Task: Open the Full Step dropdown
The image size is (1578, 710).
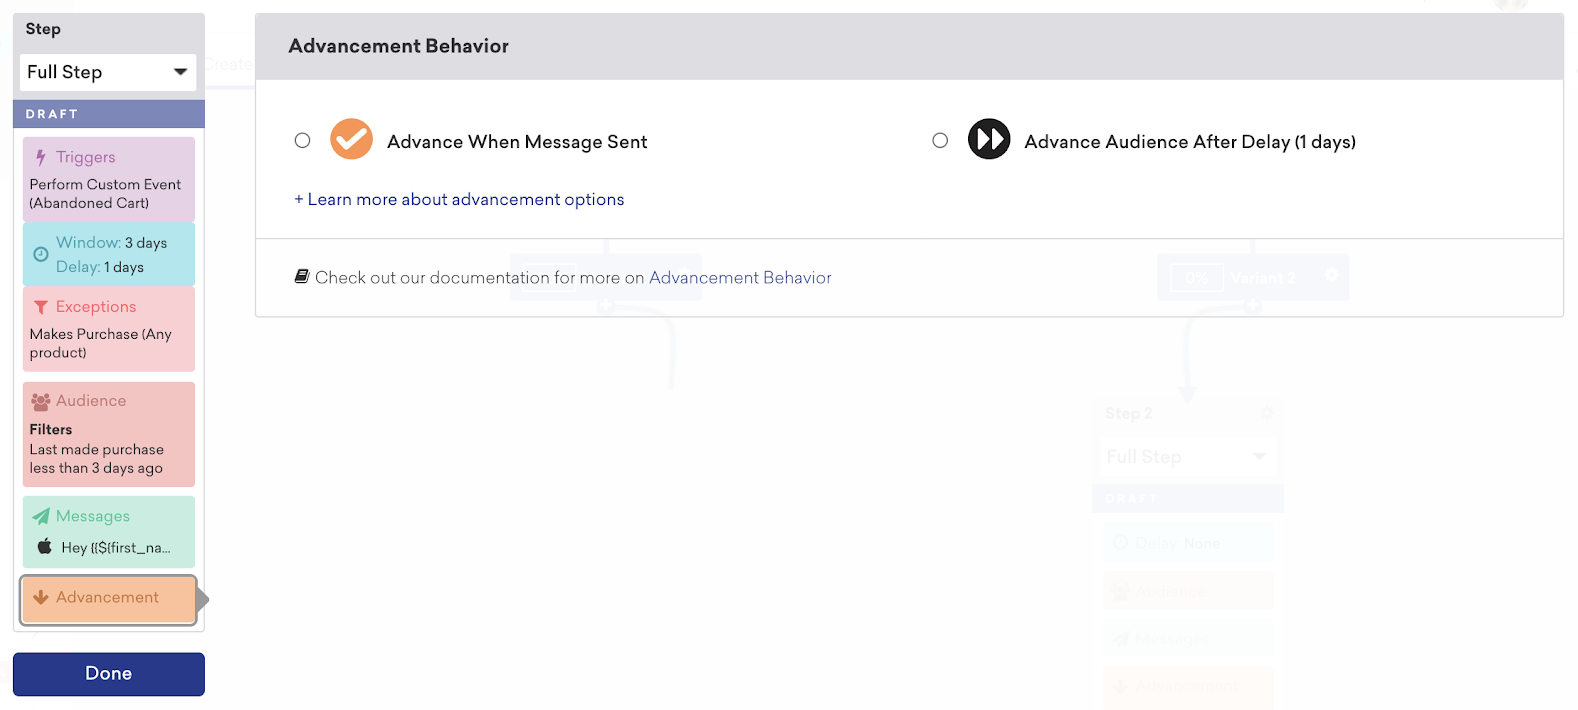Action: tap(108, 72)
